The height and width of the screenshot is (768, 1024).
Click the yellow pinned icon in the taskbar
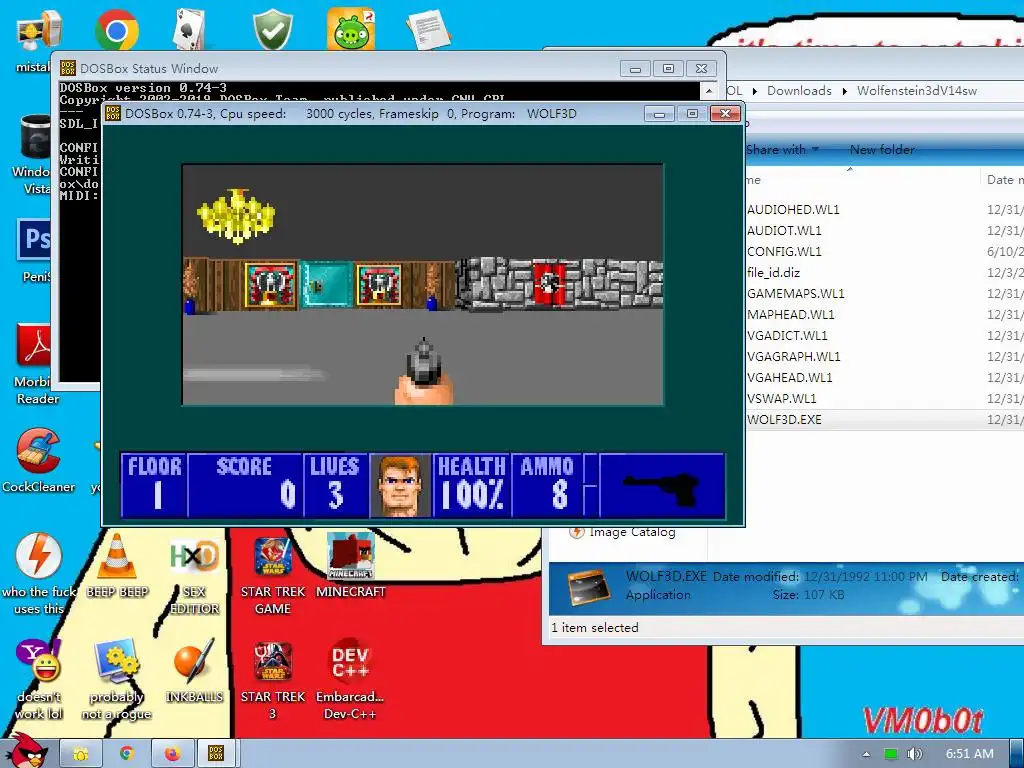(80, 754)
